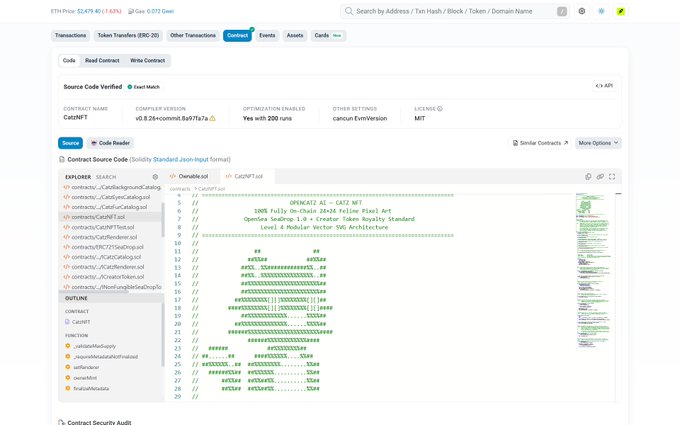Collapse the OUTLINE section header
Screen dimensions: 680x425
pyautogui.click(x=111, y=298)
